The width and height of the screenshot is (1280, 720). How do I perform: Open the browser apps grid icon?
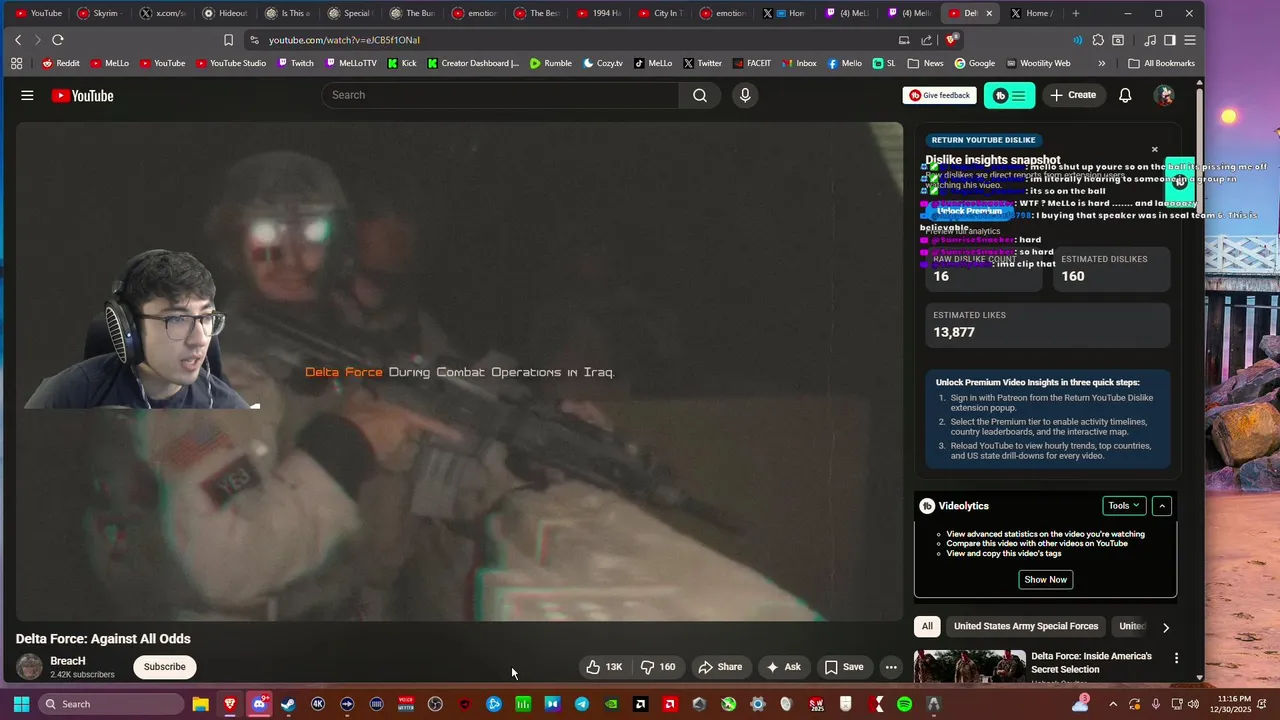pyautogui.click(x=16, y=63)
